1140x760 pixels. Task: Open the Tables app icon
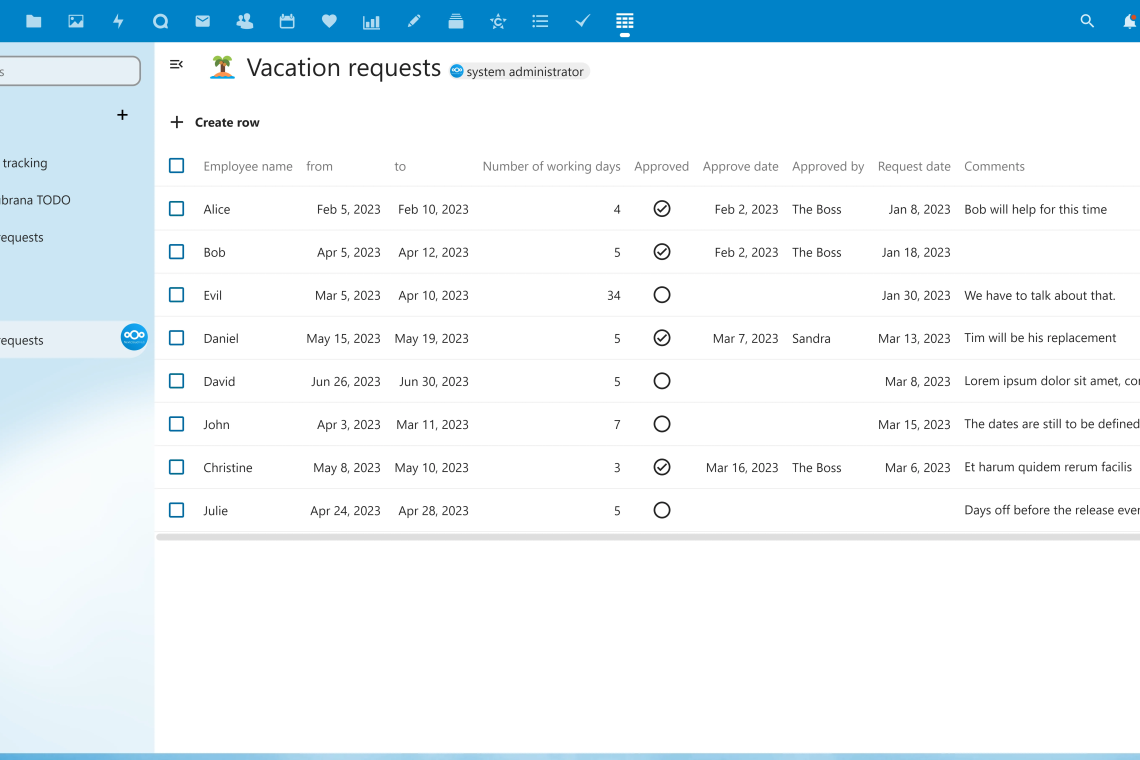[x=625, y=21]
